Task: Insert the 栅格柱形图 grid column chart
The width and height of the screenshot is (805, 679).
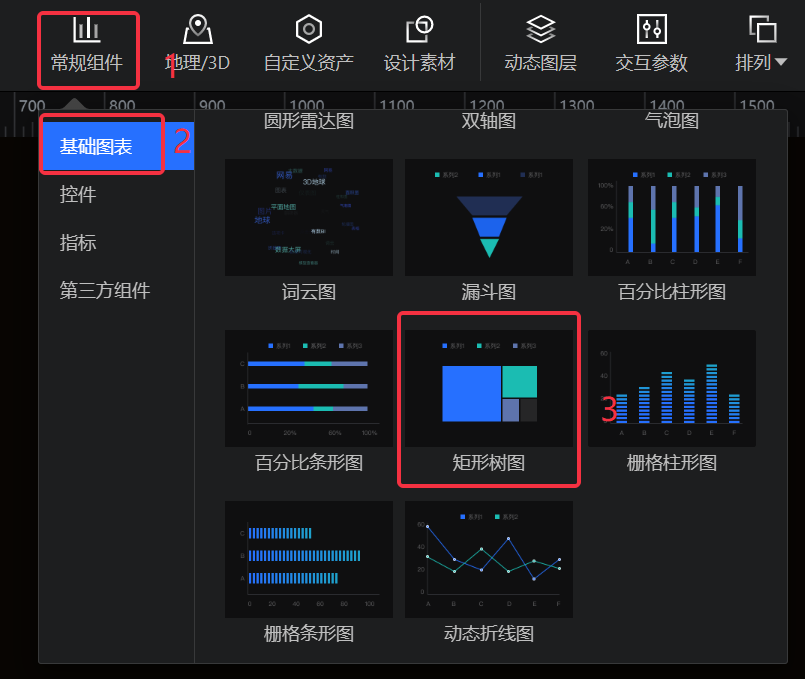Action: (671, 388)
